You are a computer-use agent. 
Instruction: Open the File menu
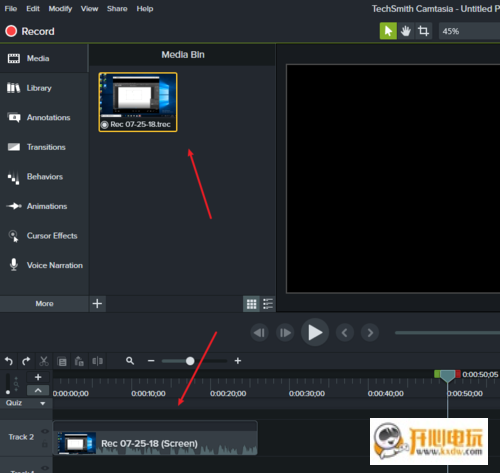click(x=11, y=9)
